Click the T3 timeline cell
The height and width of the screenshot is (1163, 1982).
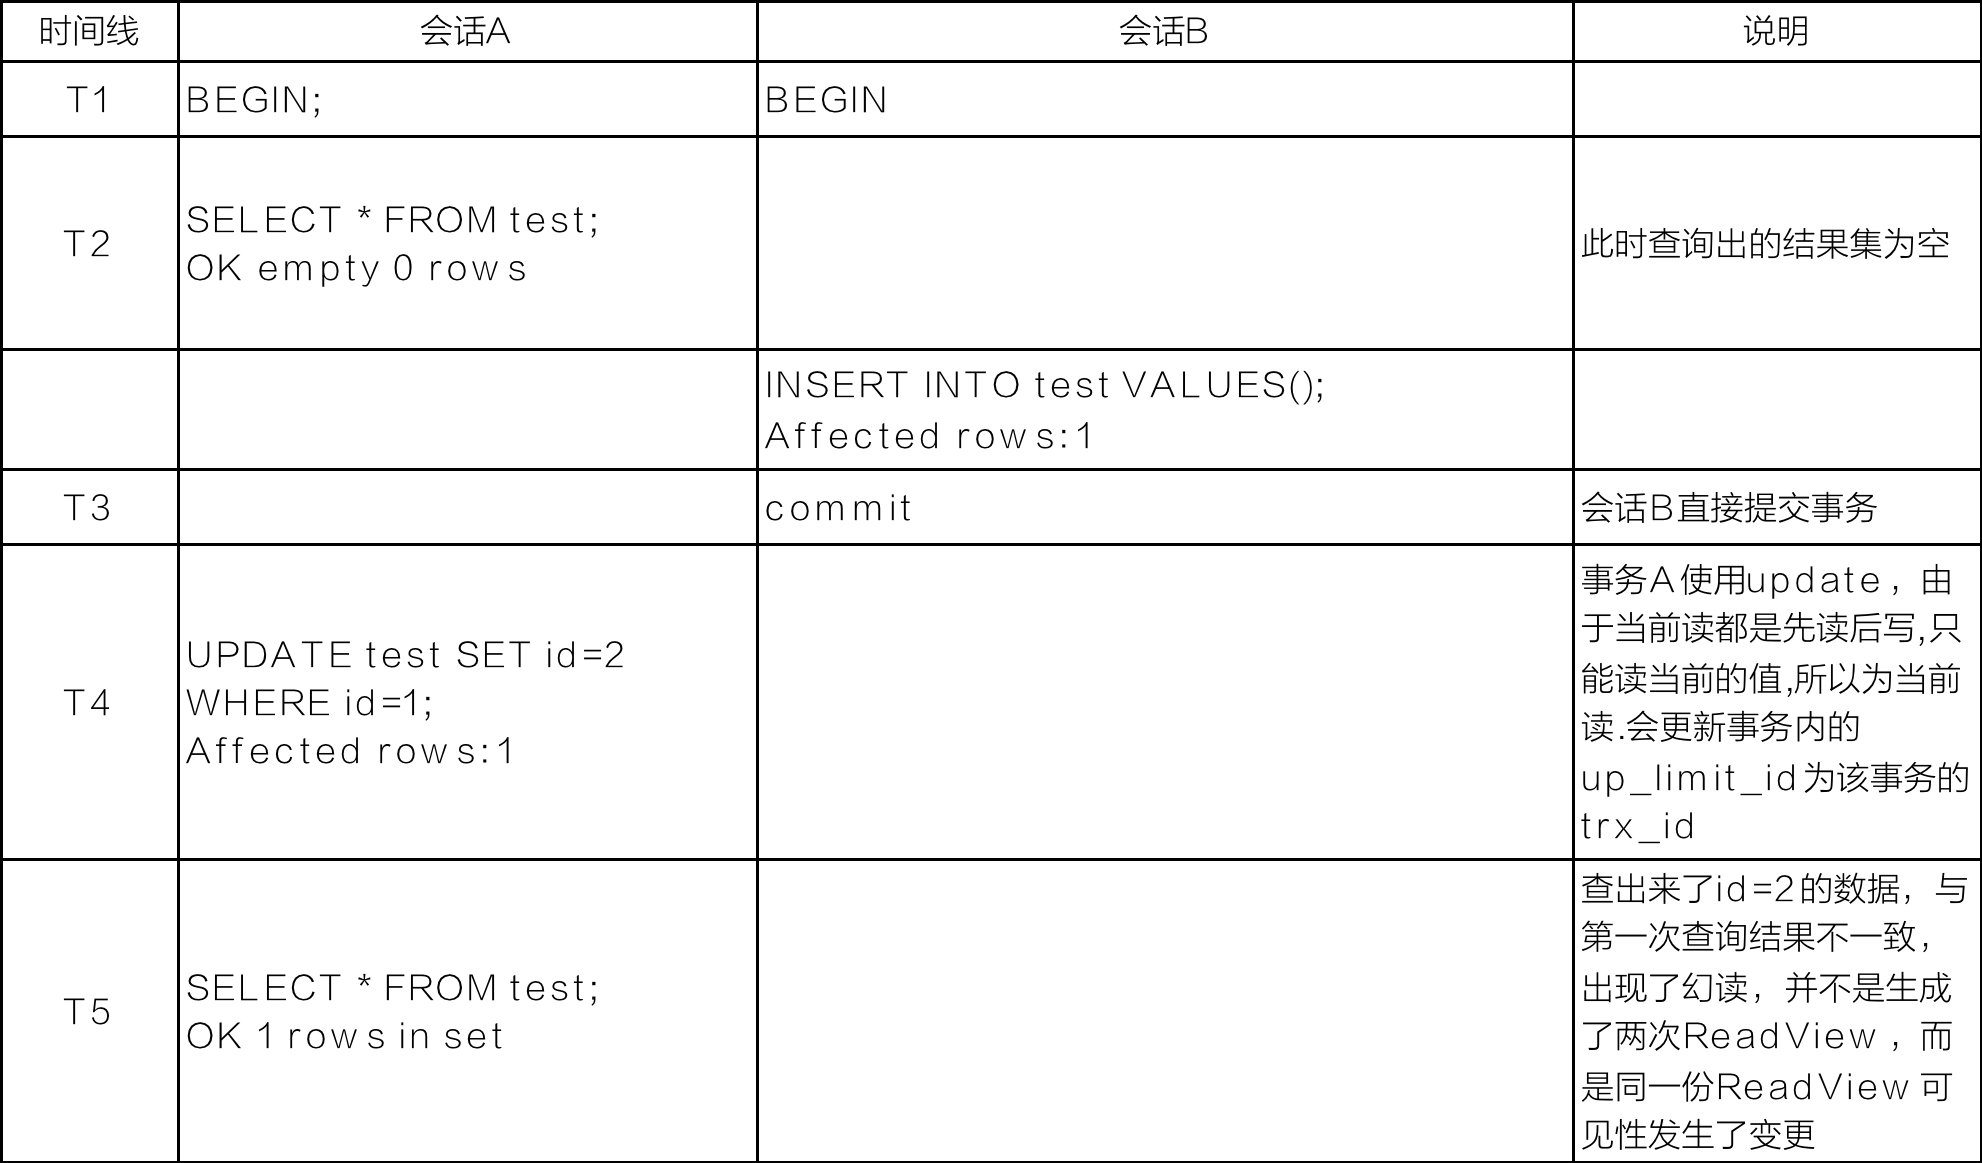tap(88, 508)
